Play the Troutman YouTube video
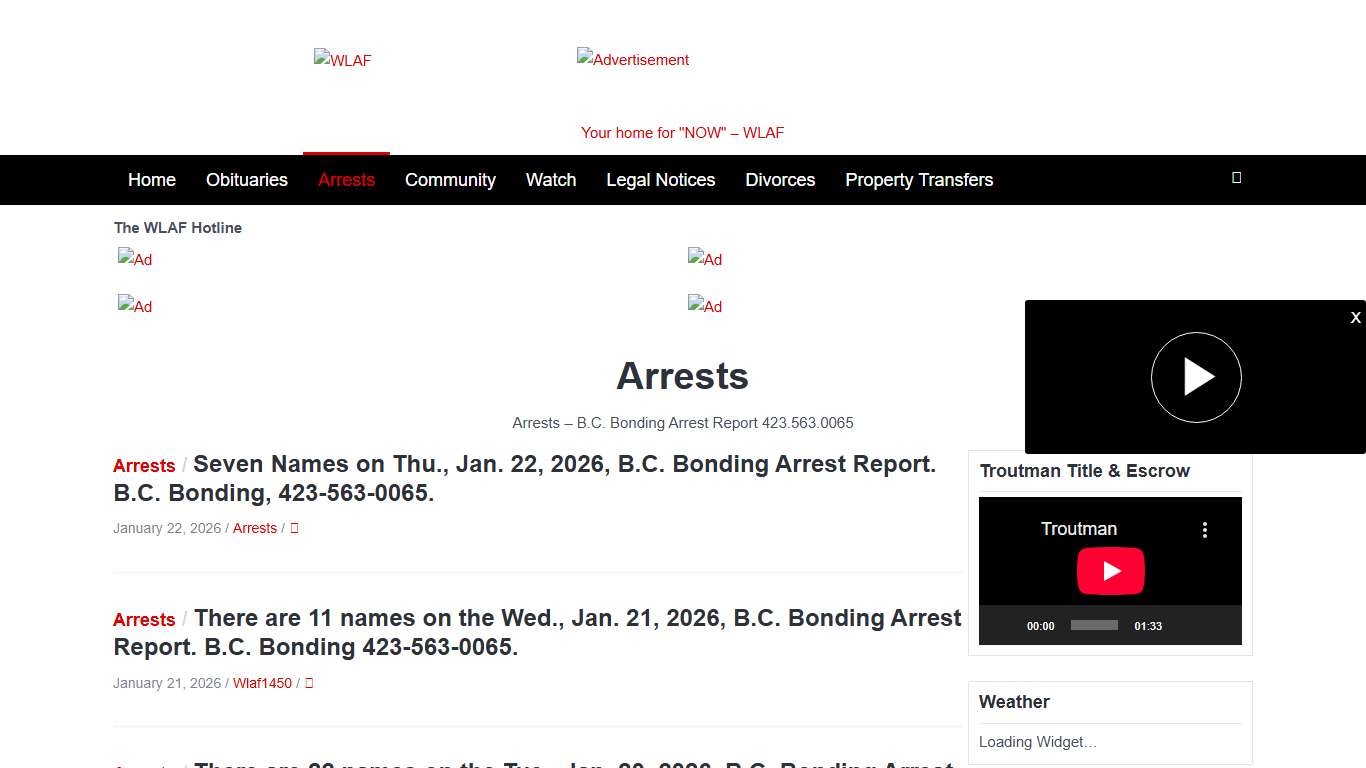 click(1110, 571)
